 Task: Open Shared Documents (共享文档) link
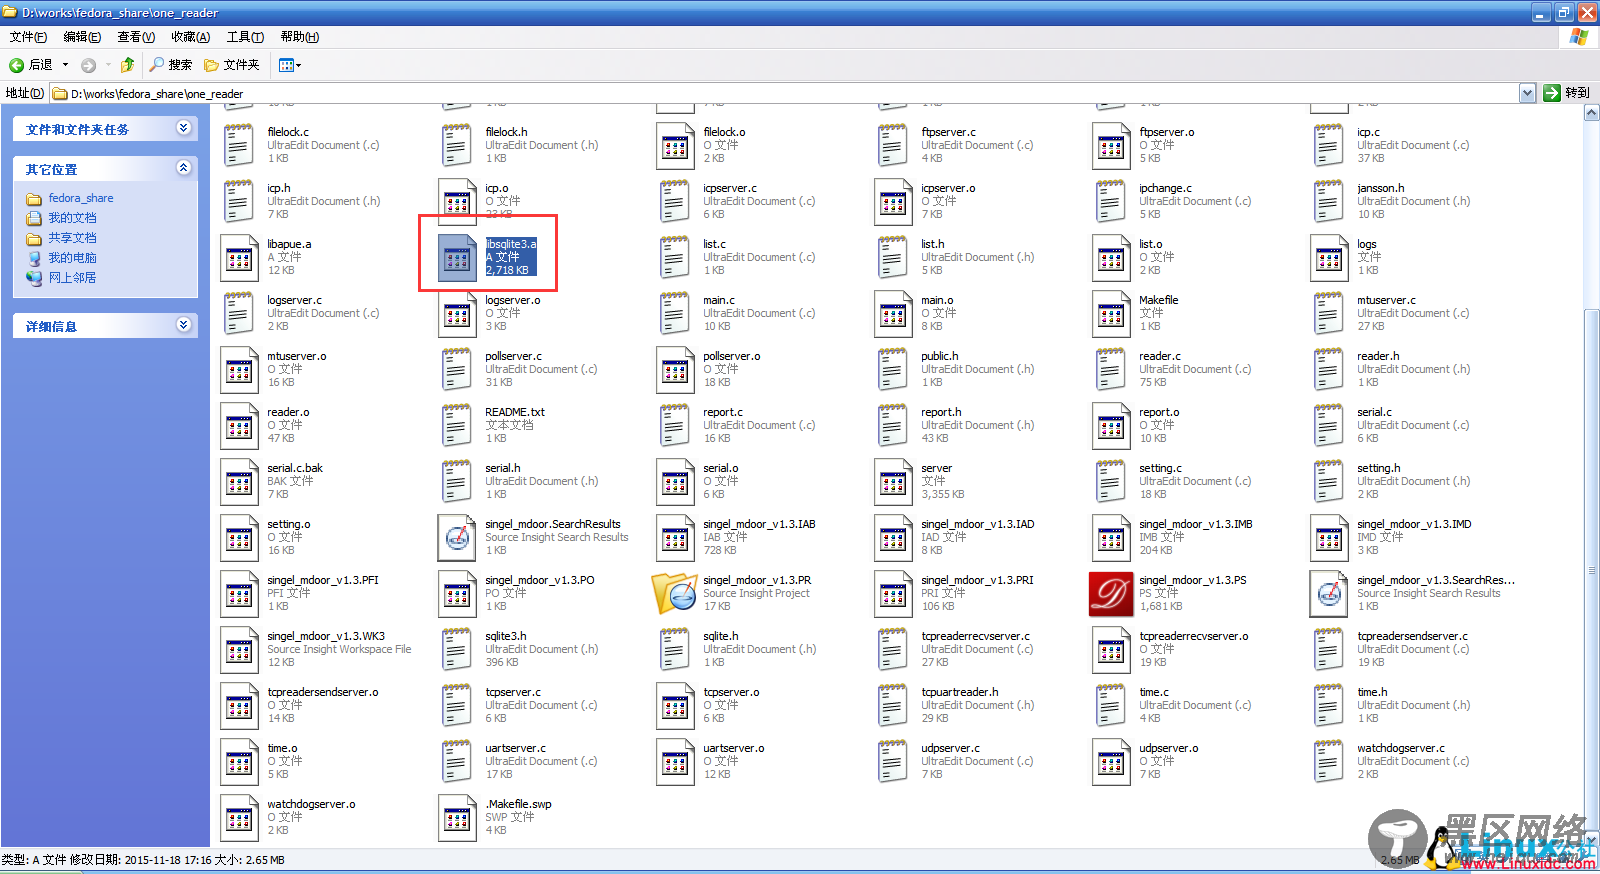(72, 238)
